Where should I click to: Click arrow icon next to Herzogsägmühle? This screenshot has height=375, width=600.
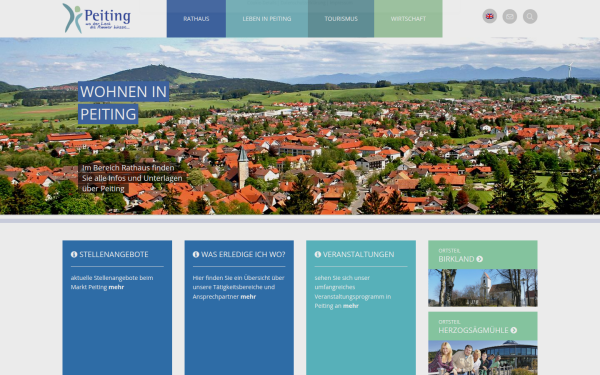(514, 330)
